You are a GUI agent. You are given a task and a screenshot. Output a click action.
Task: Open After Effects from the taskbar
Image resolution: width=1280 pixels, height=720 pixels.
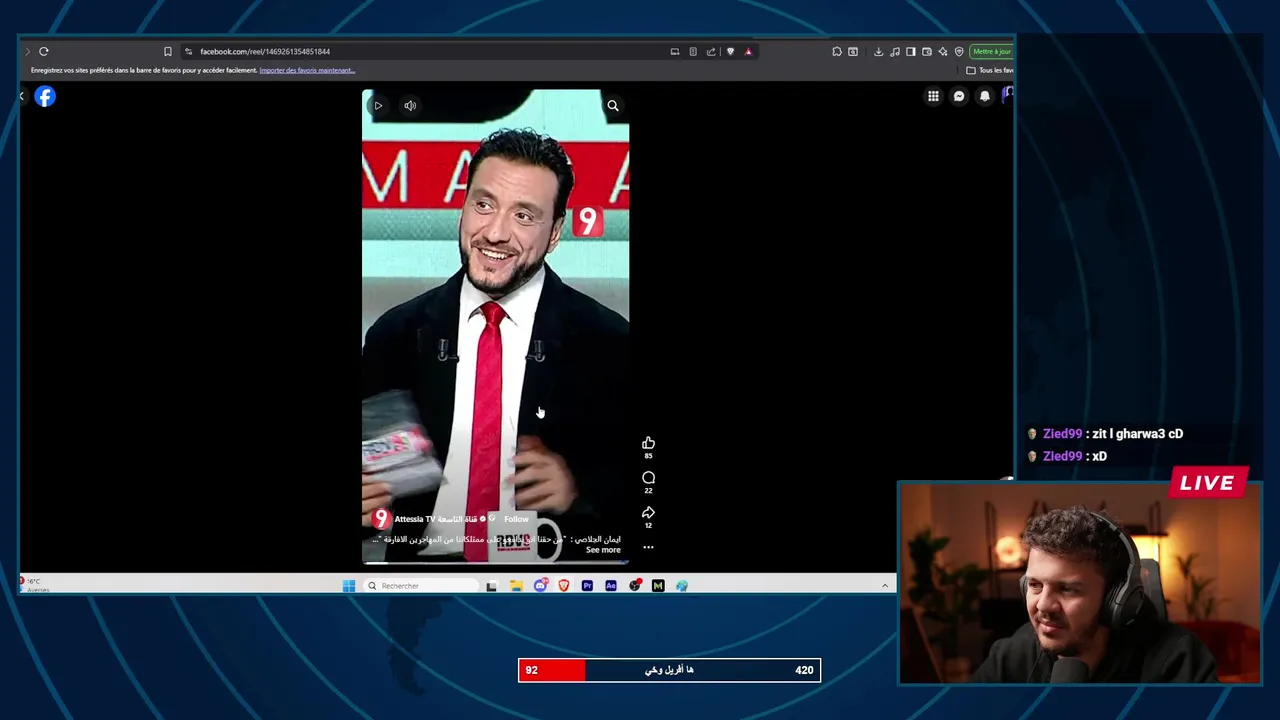(611, 586)
